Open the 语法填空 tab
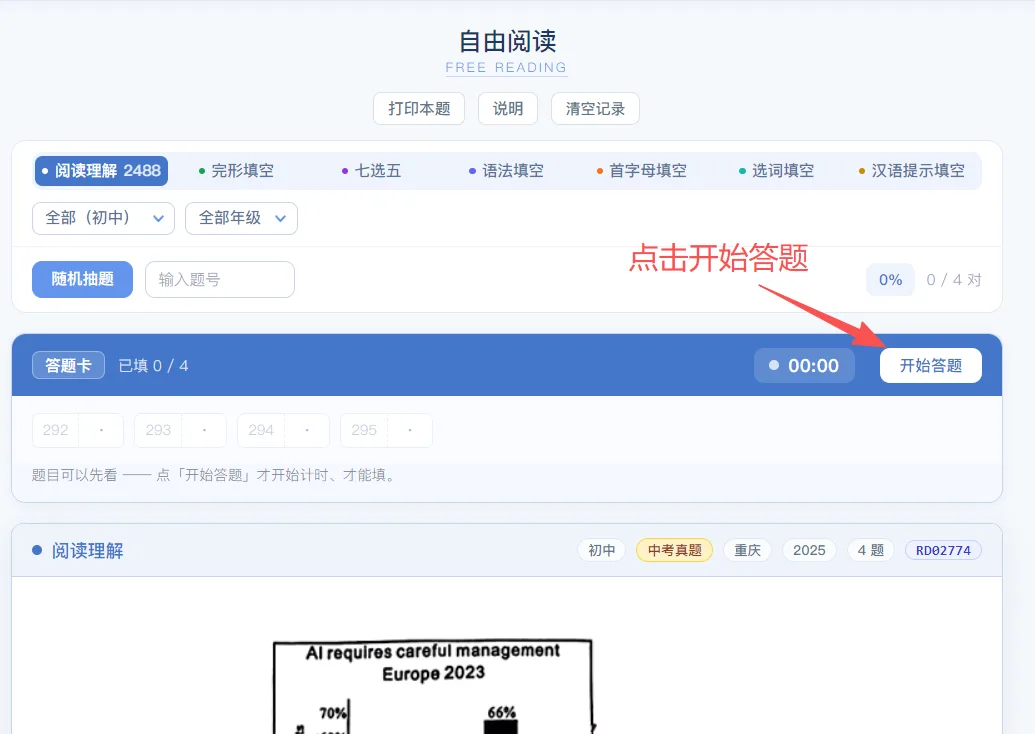1035x734 pixels. [x=506, y=171]
